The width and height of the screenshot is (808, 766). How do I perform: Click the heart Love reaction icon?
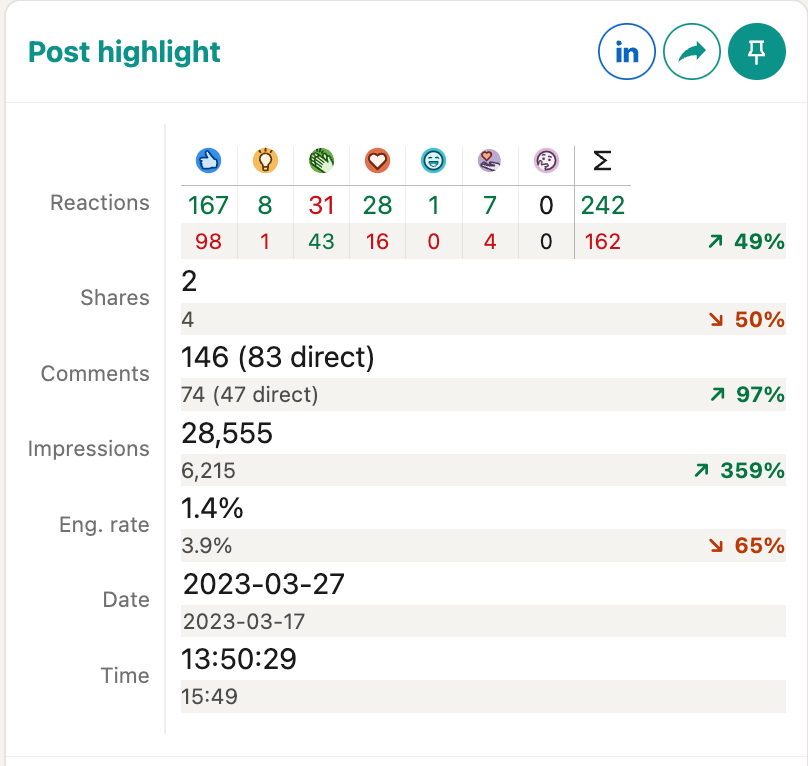point(377,160)
